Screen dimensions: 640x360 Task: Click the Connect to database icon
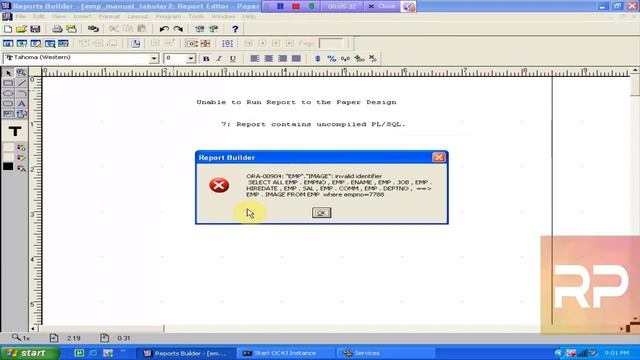[93, 29]
